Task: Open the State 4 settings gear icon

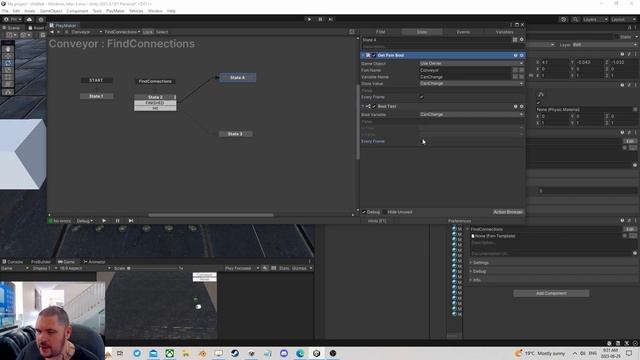Action: (x=521, y=40)
